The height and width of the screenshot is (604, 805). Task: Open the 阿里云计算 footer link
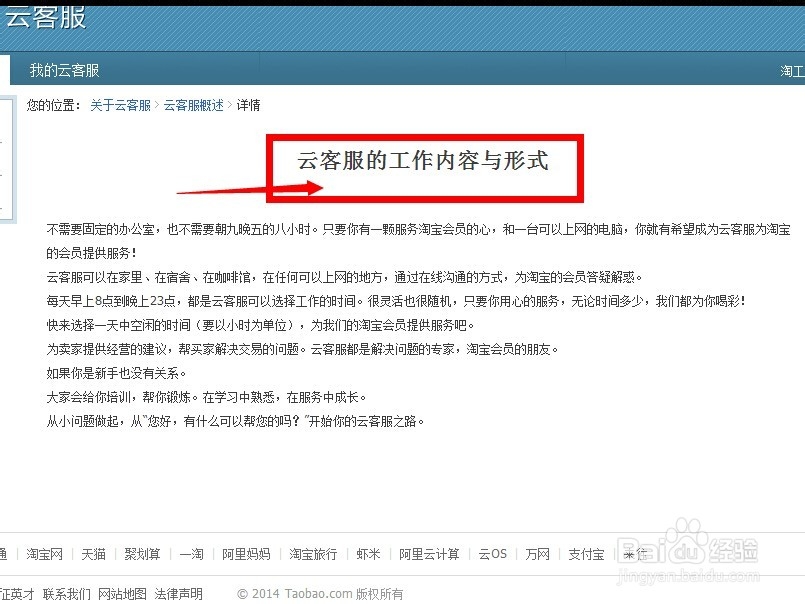(429, 554)
